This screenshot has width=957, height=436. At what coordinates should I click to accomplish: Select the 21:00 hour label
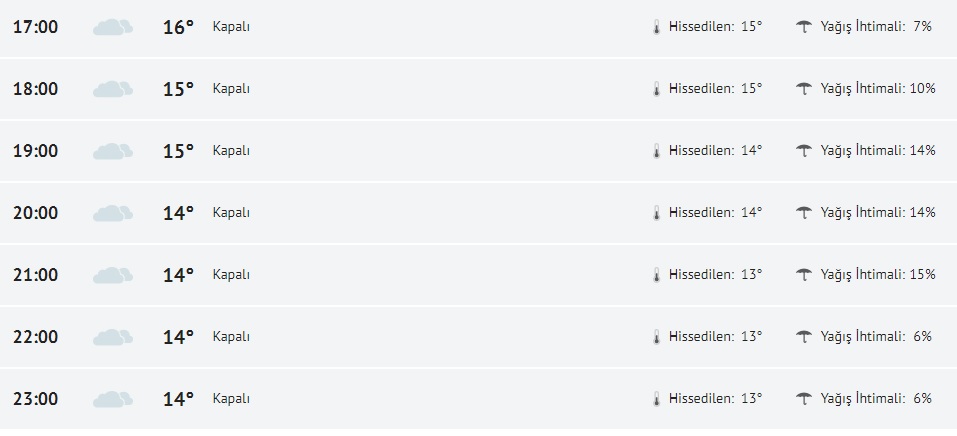[x=35, y=275]
